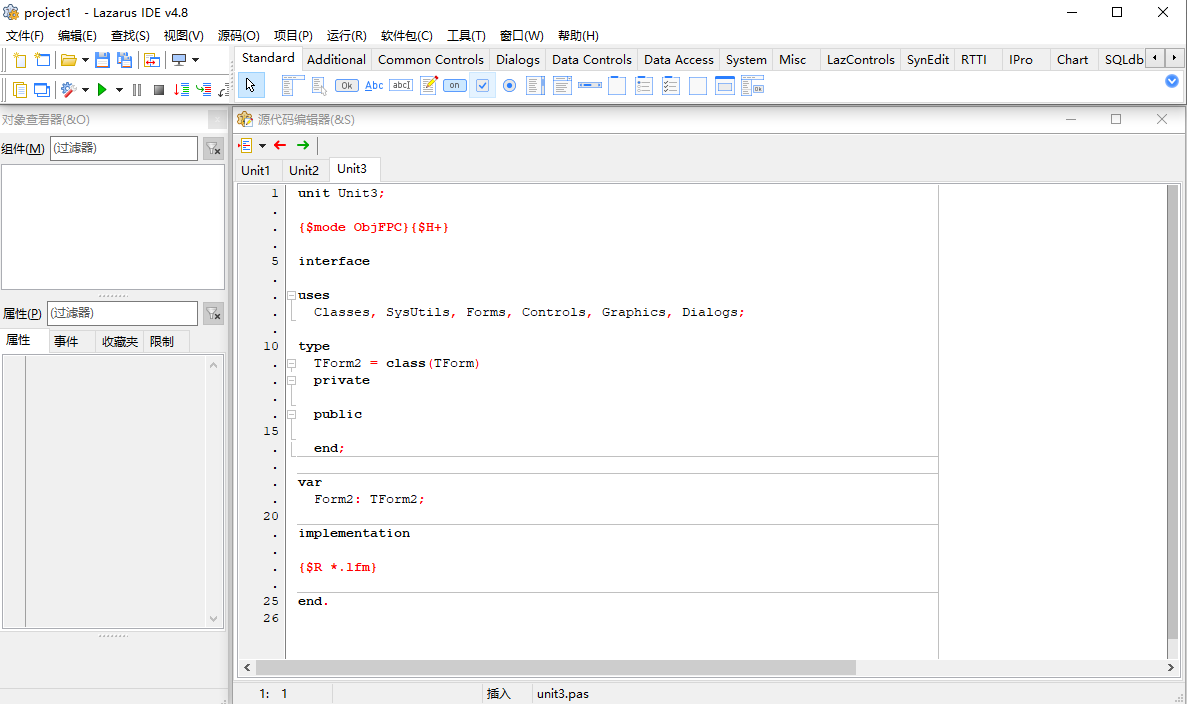1187x704 pixels.
Task: Pick the TRadioButton component in palette
Action: pos(509,86)
